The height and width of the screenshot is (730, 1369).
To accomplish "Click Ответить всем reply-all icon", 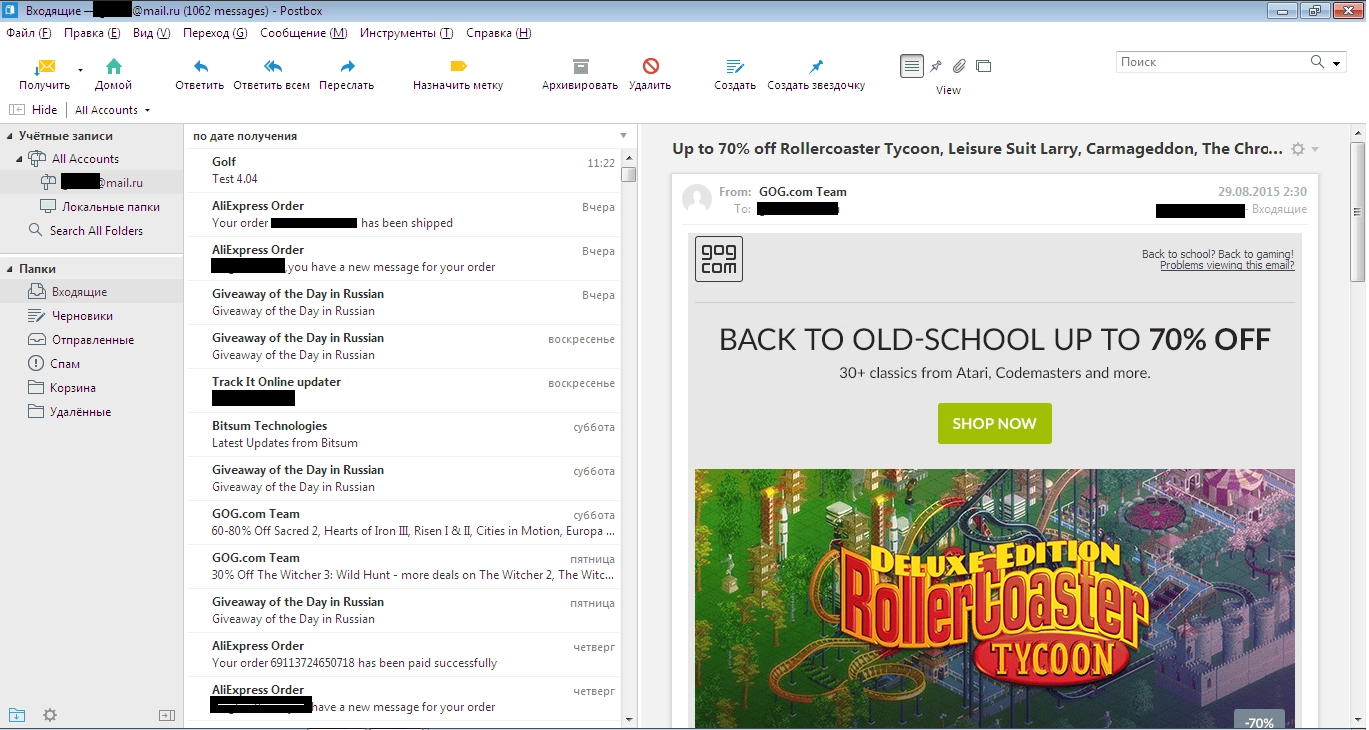I will 272,67.
